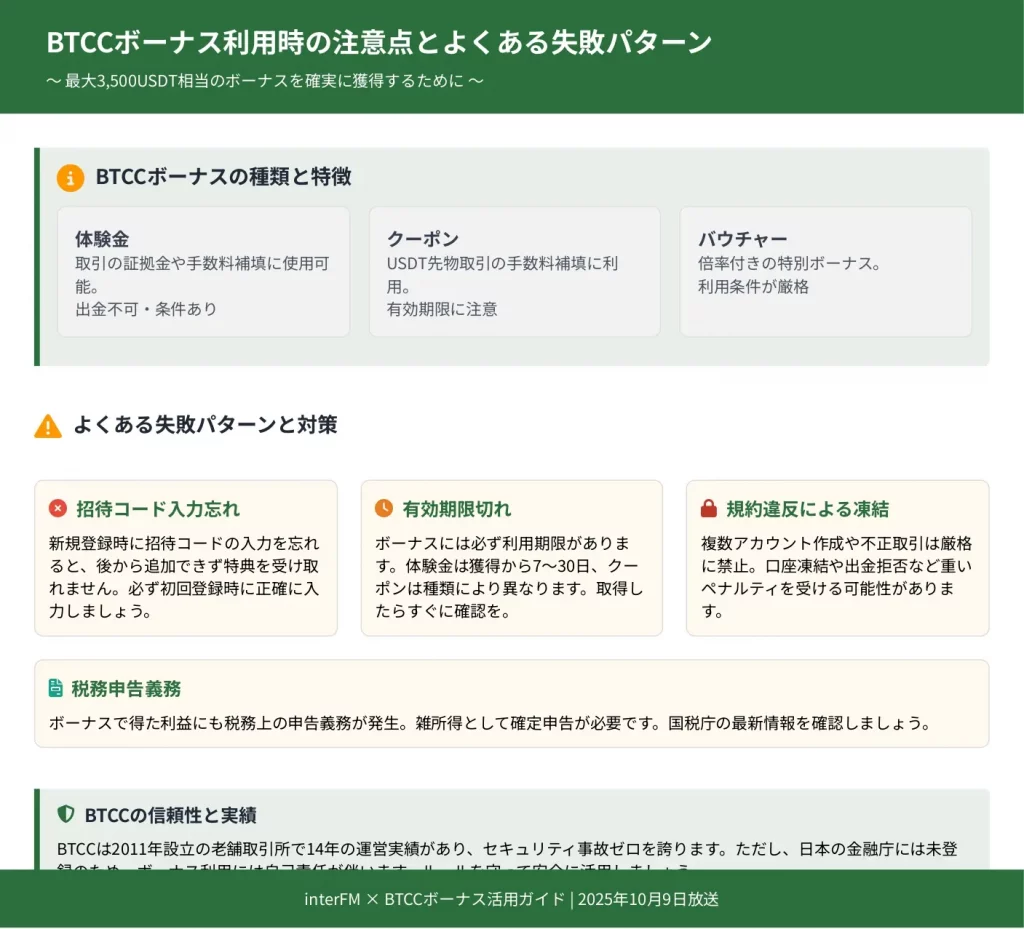Click the green shield icon beside BTCCの信頼性と実績
This screenshot has height=929, width=1024.
(66, 814)
